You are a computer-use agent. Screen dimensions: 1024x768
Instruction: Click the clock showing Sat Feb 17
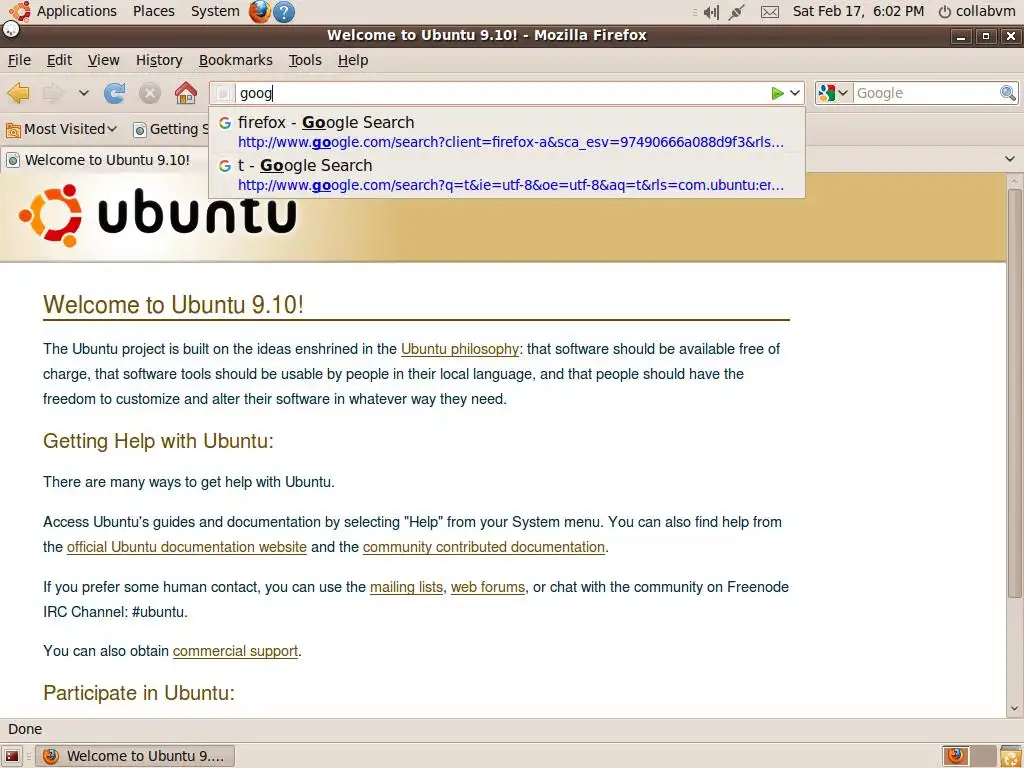click(x=858, y=11)
